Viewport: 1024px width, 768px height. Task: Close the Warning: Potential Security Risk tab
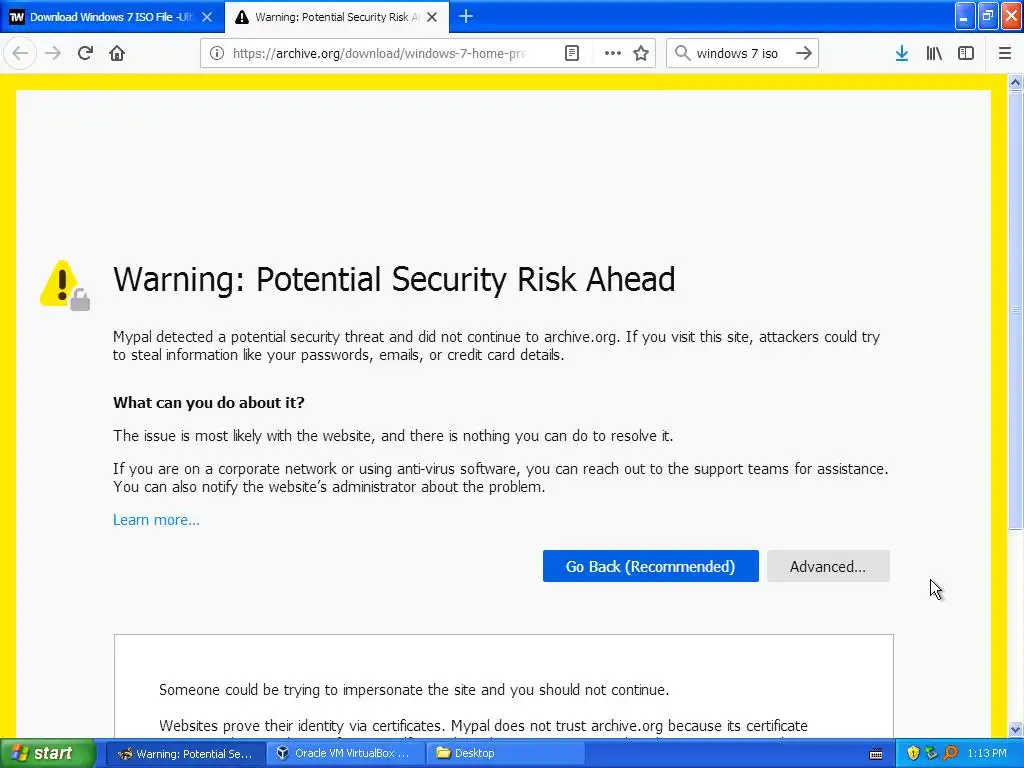click(432, 17)
